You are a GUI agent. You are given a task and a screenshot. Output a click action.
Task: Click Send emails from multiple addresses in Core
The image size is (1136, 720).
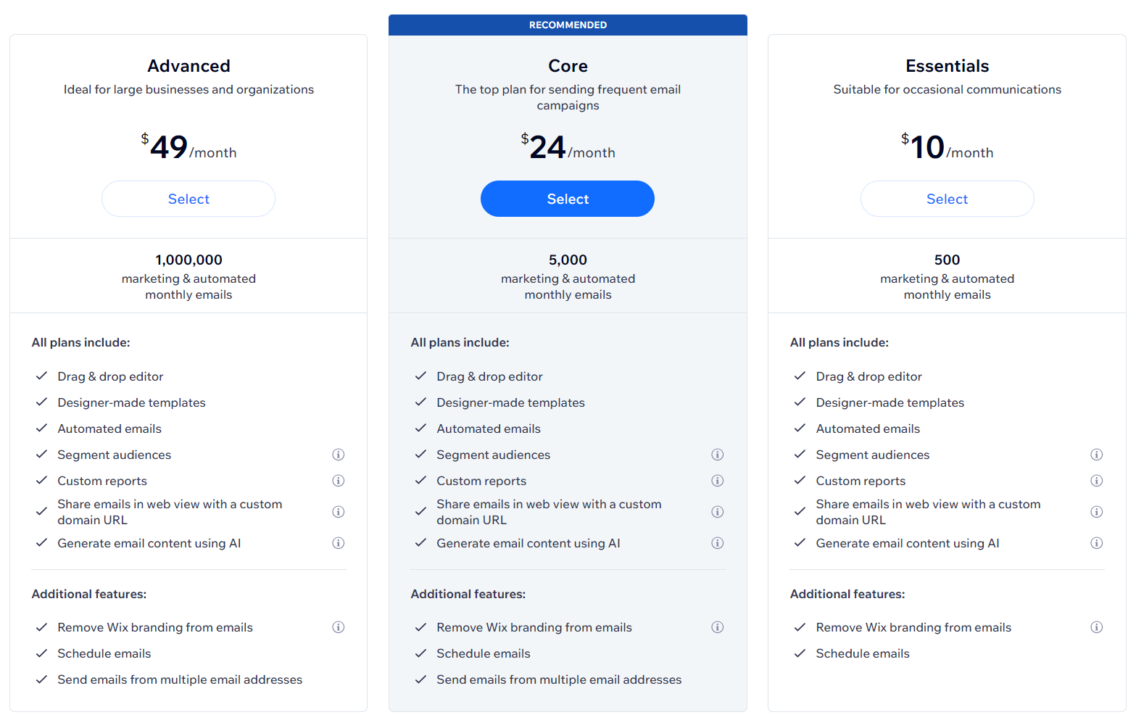(x=558, y=680)
